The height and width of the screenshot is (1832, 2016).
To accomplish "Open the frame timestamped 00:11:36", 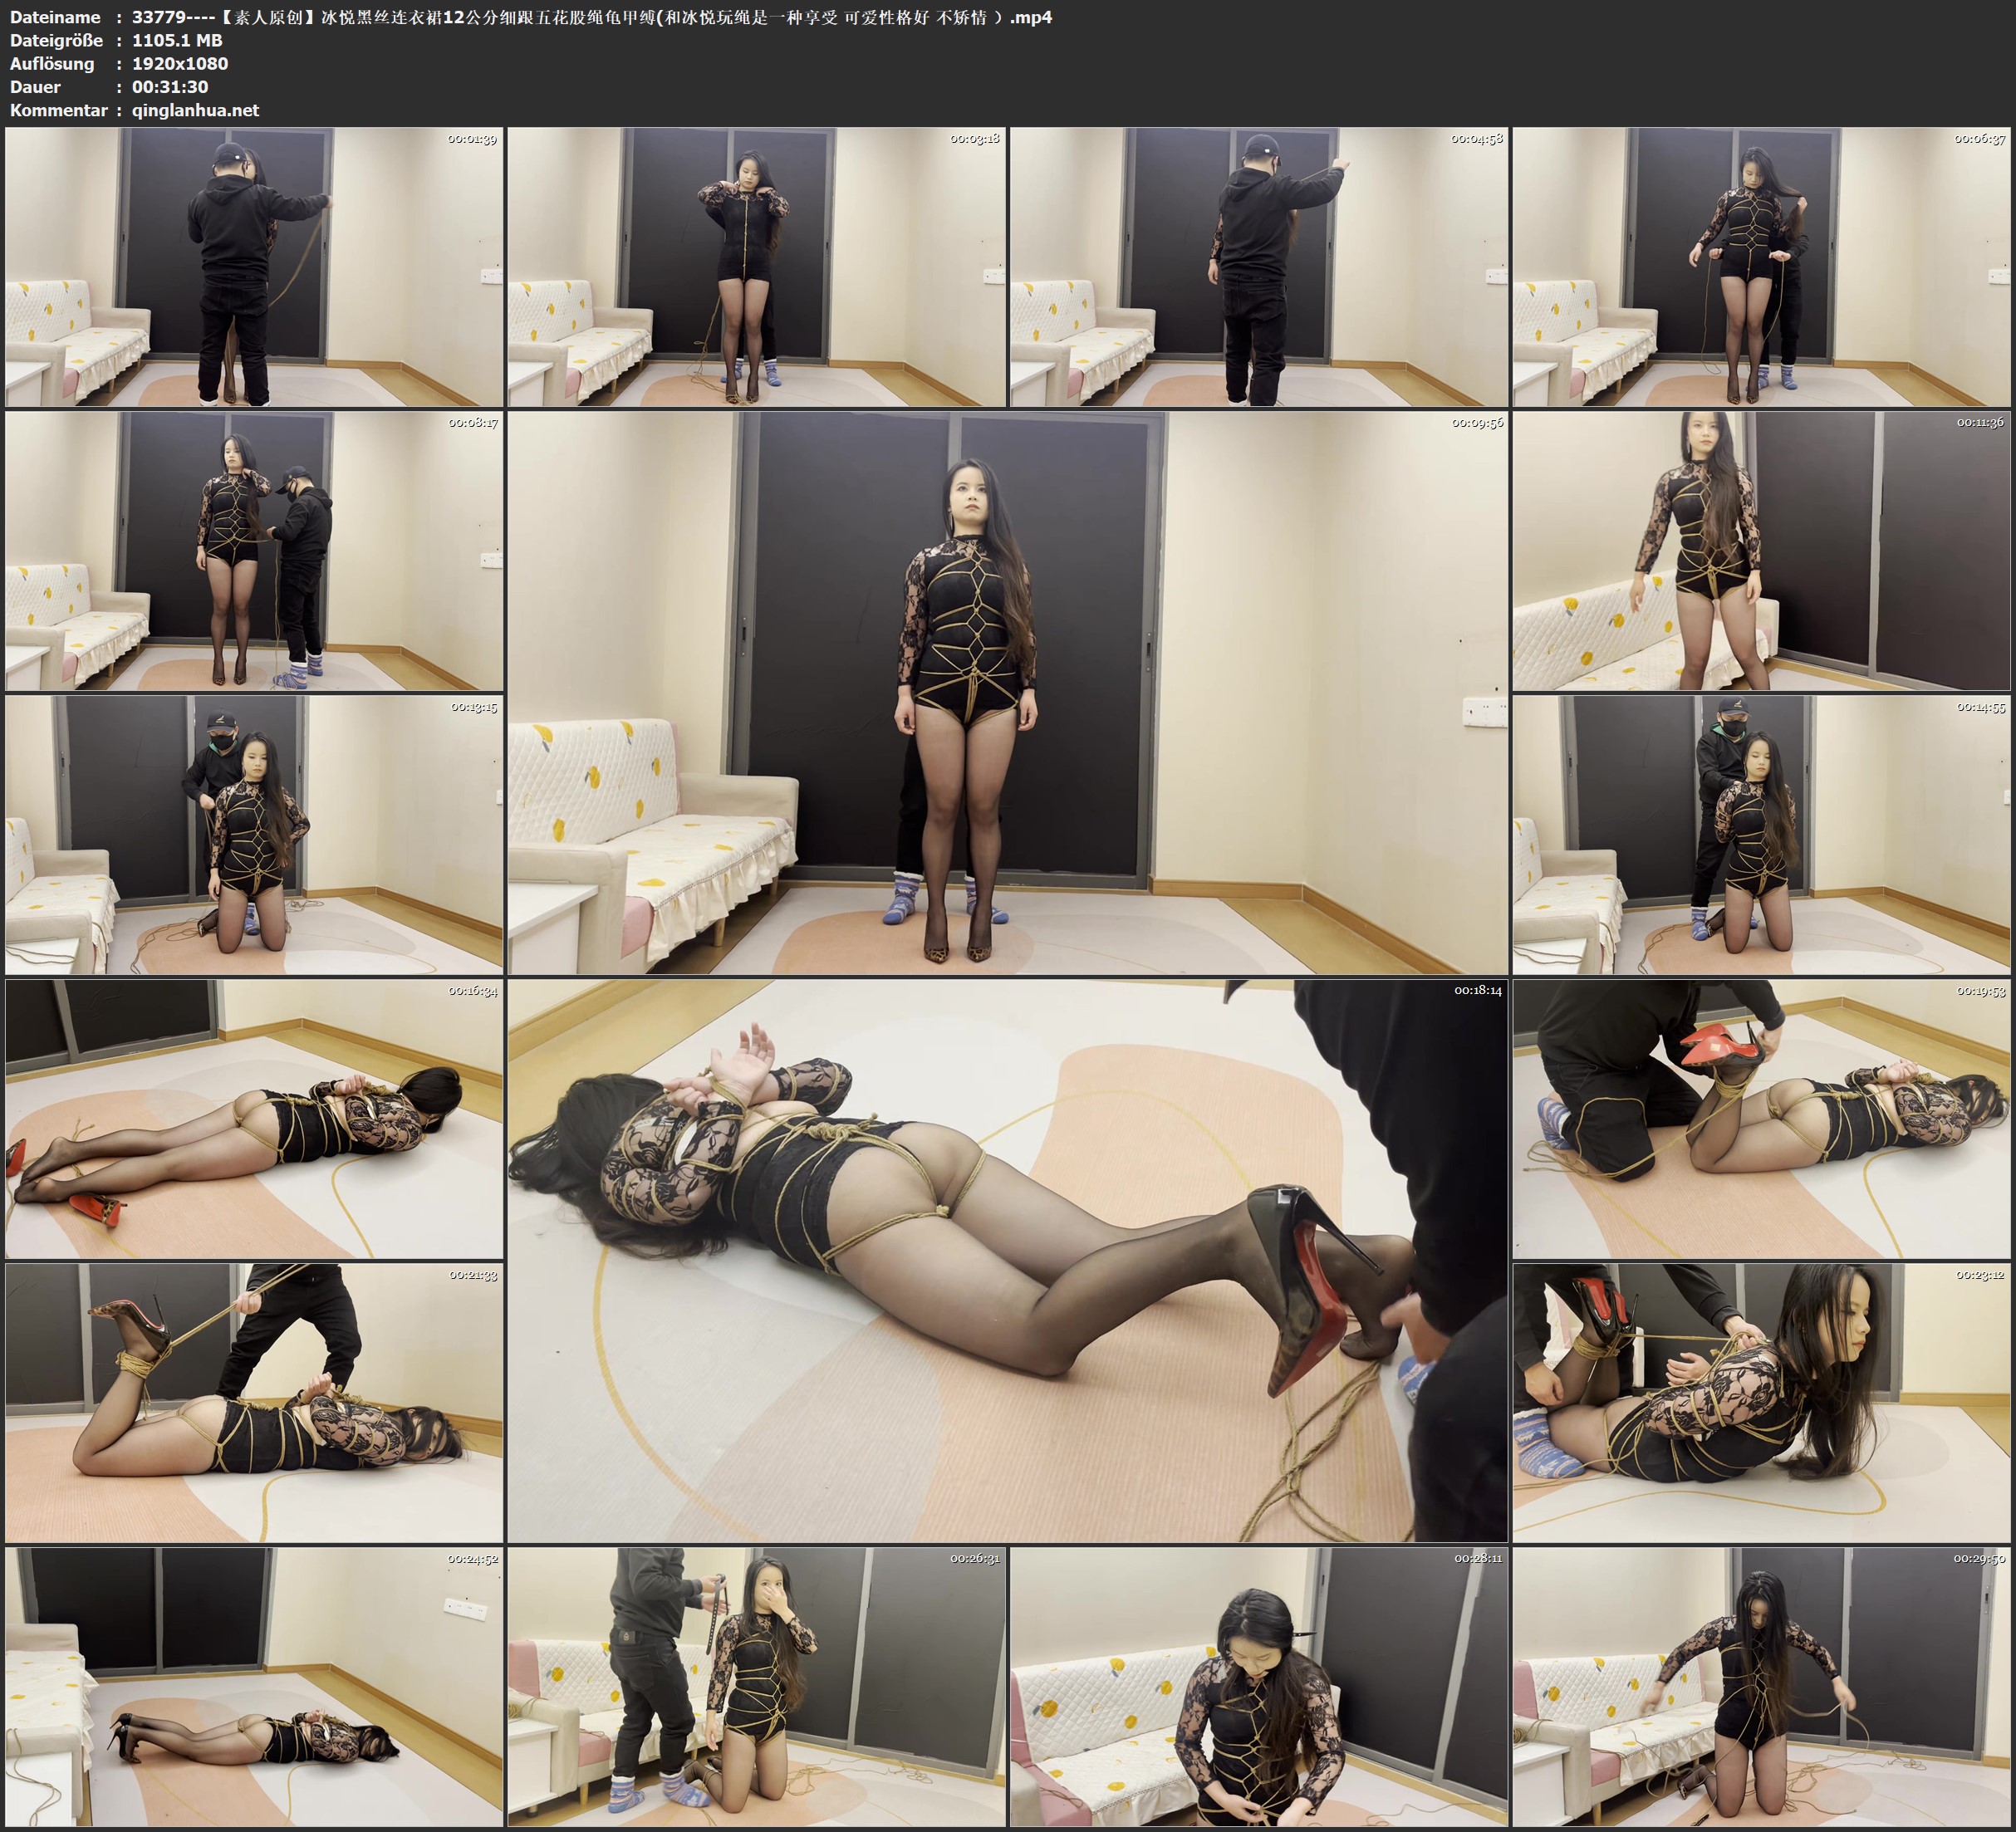I will tap(1761, 551).
